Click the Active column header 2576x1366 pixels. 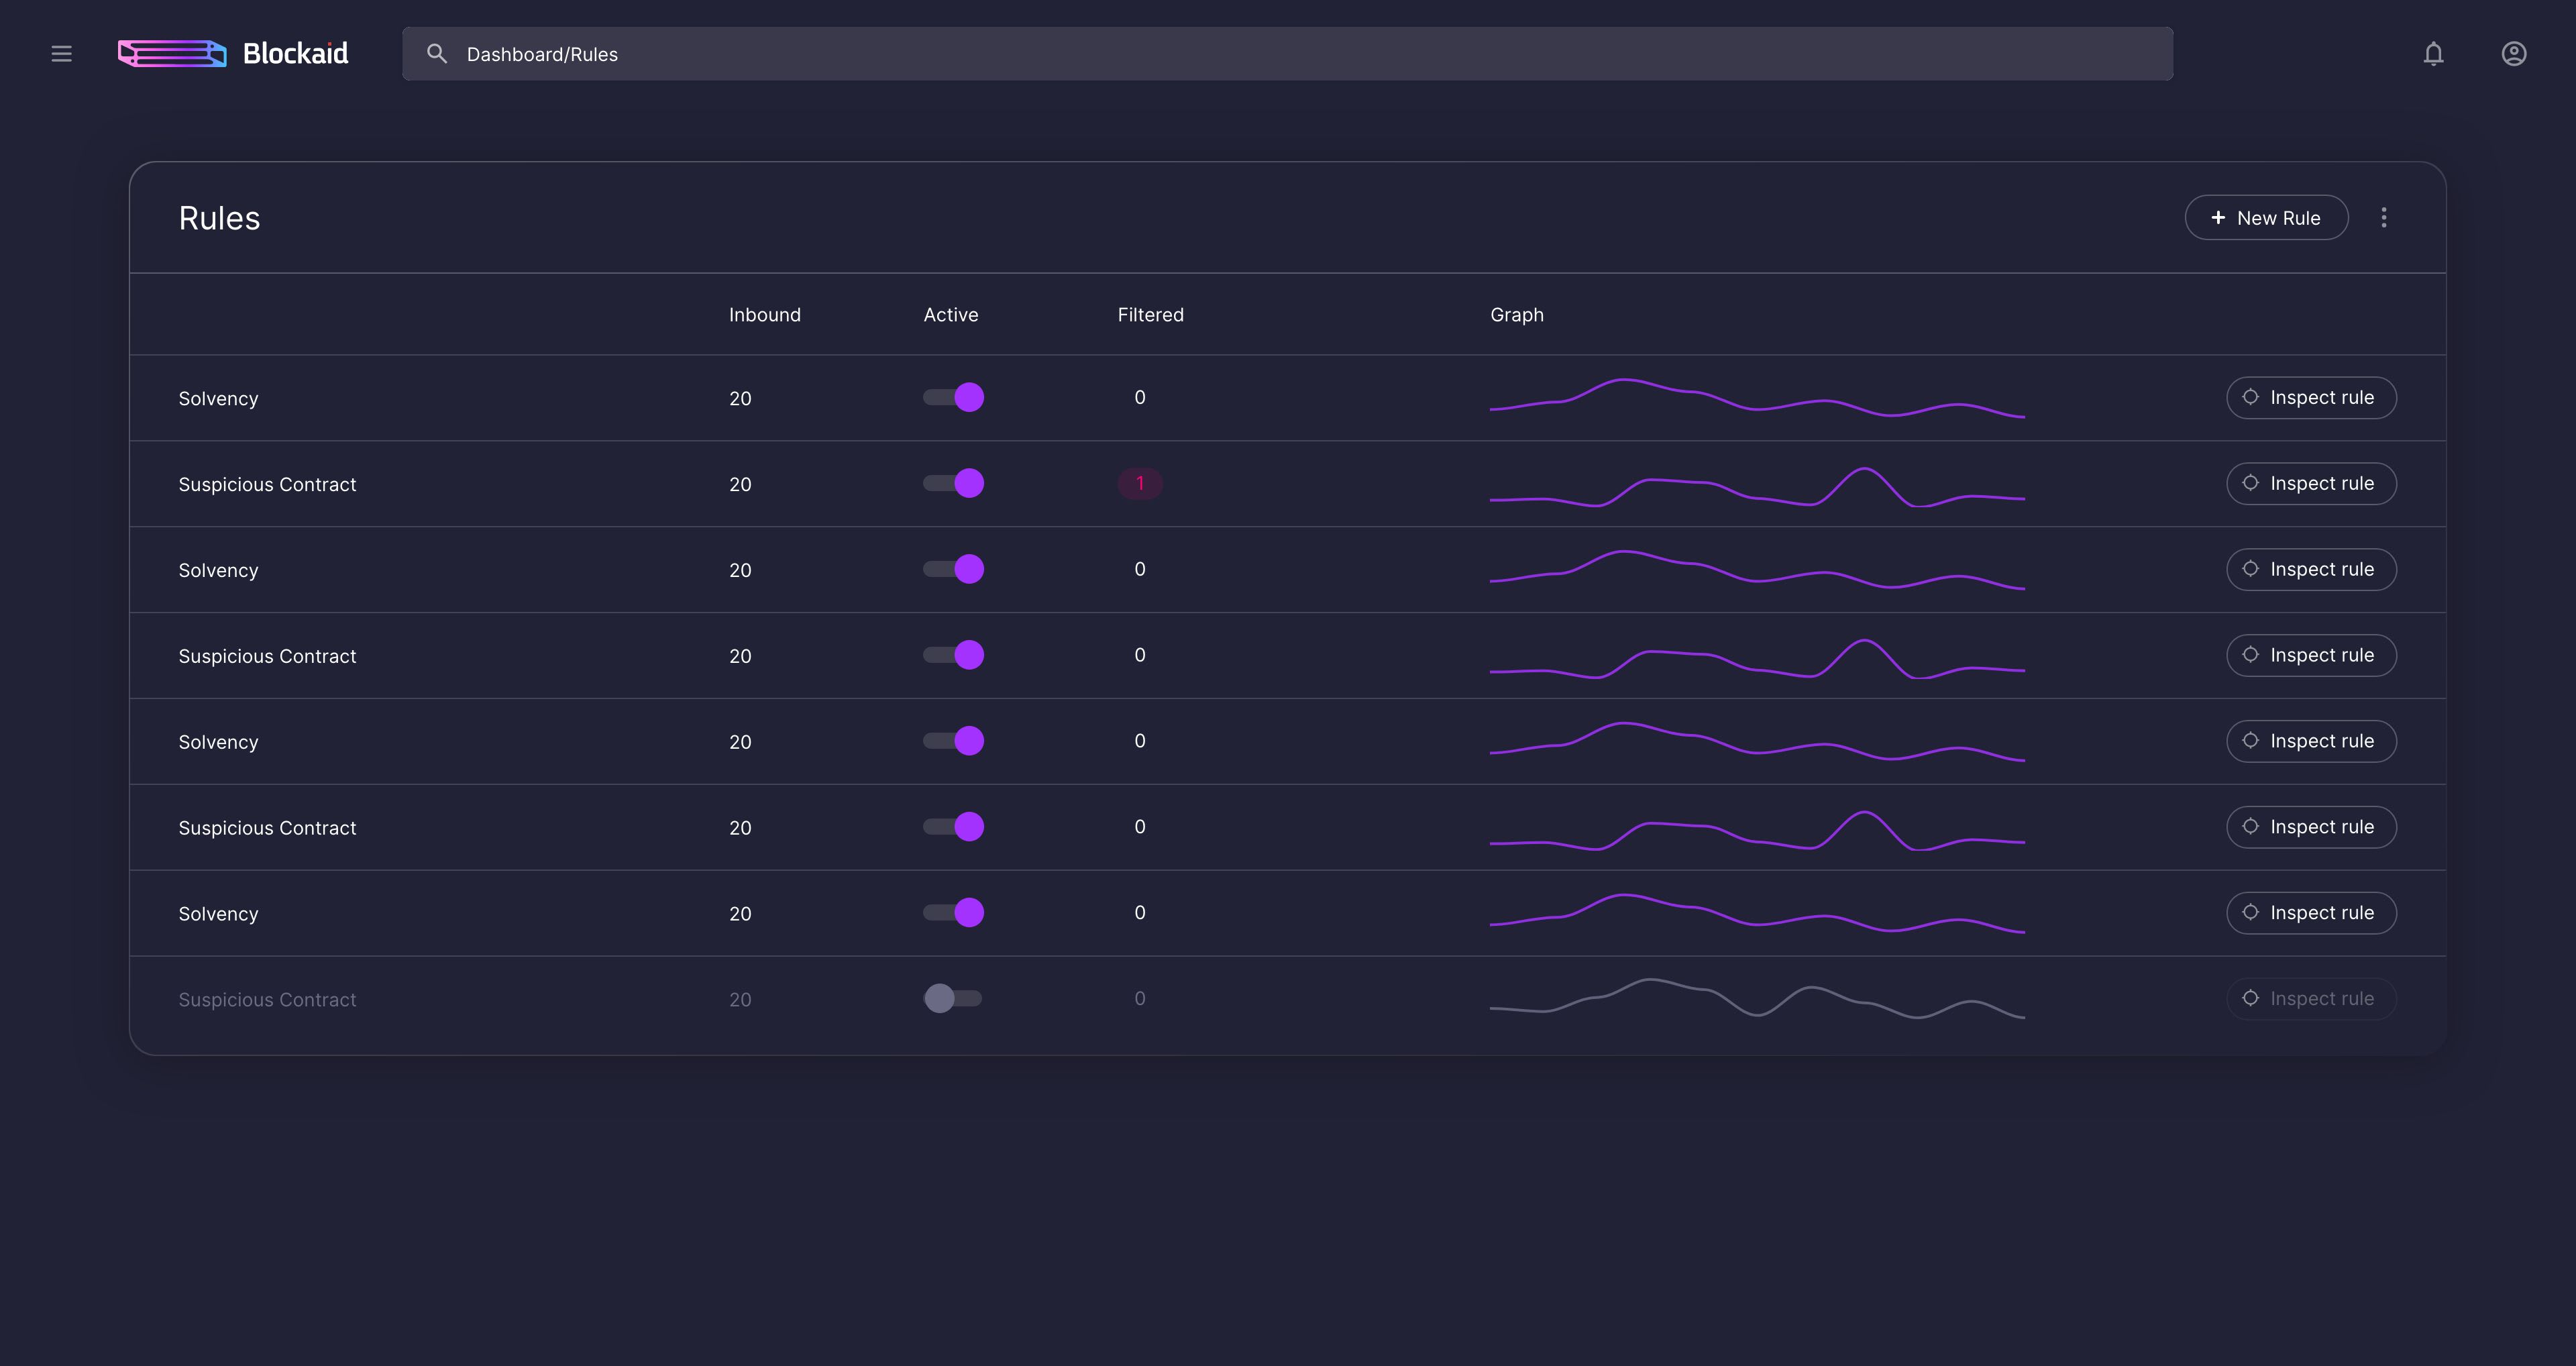point(950,315)
